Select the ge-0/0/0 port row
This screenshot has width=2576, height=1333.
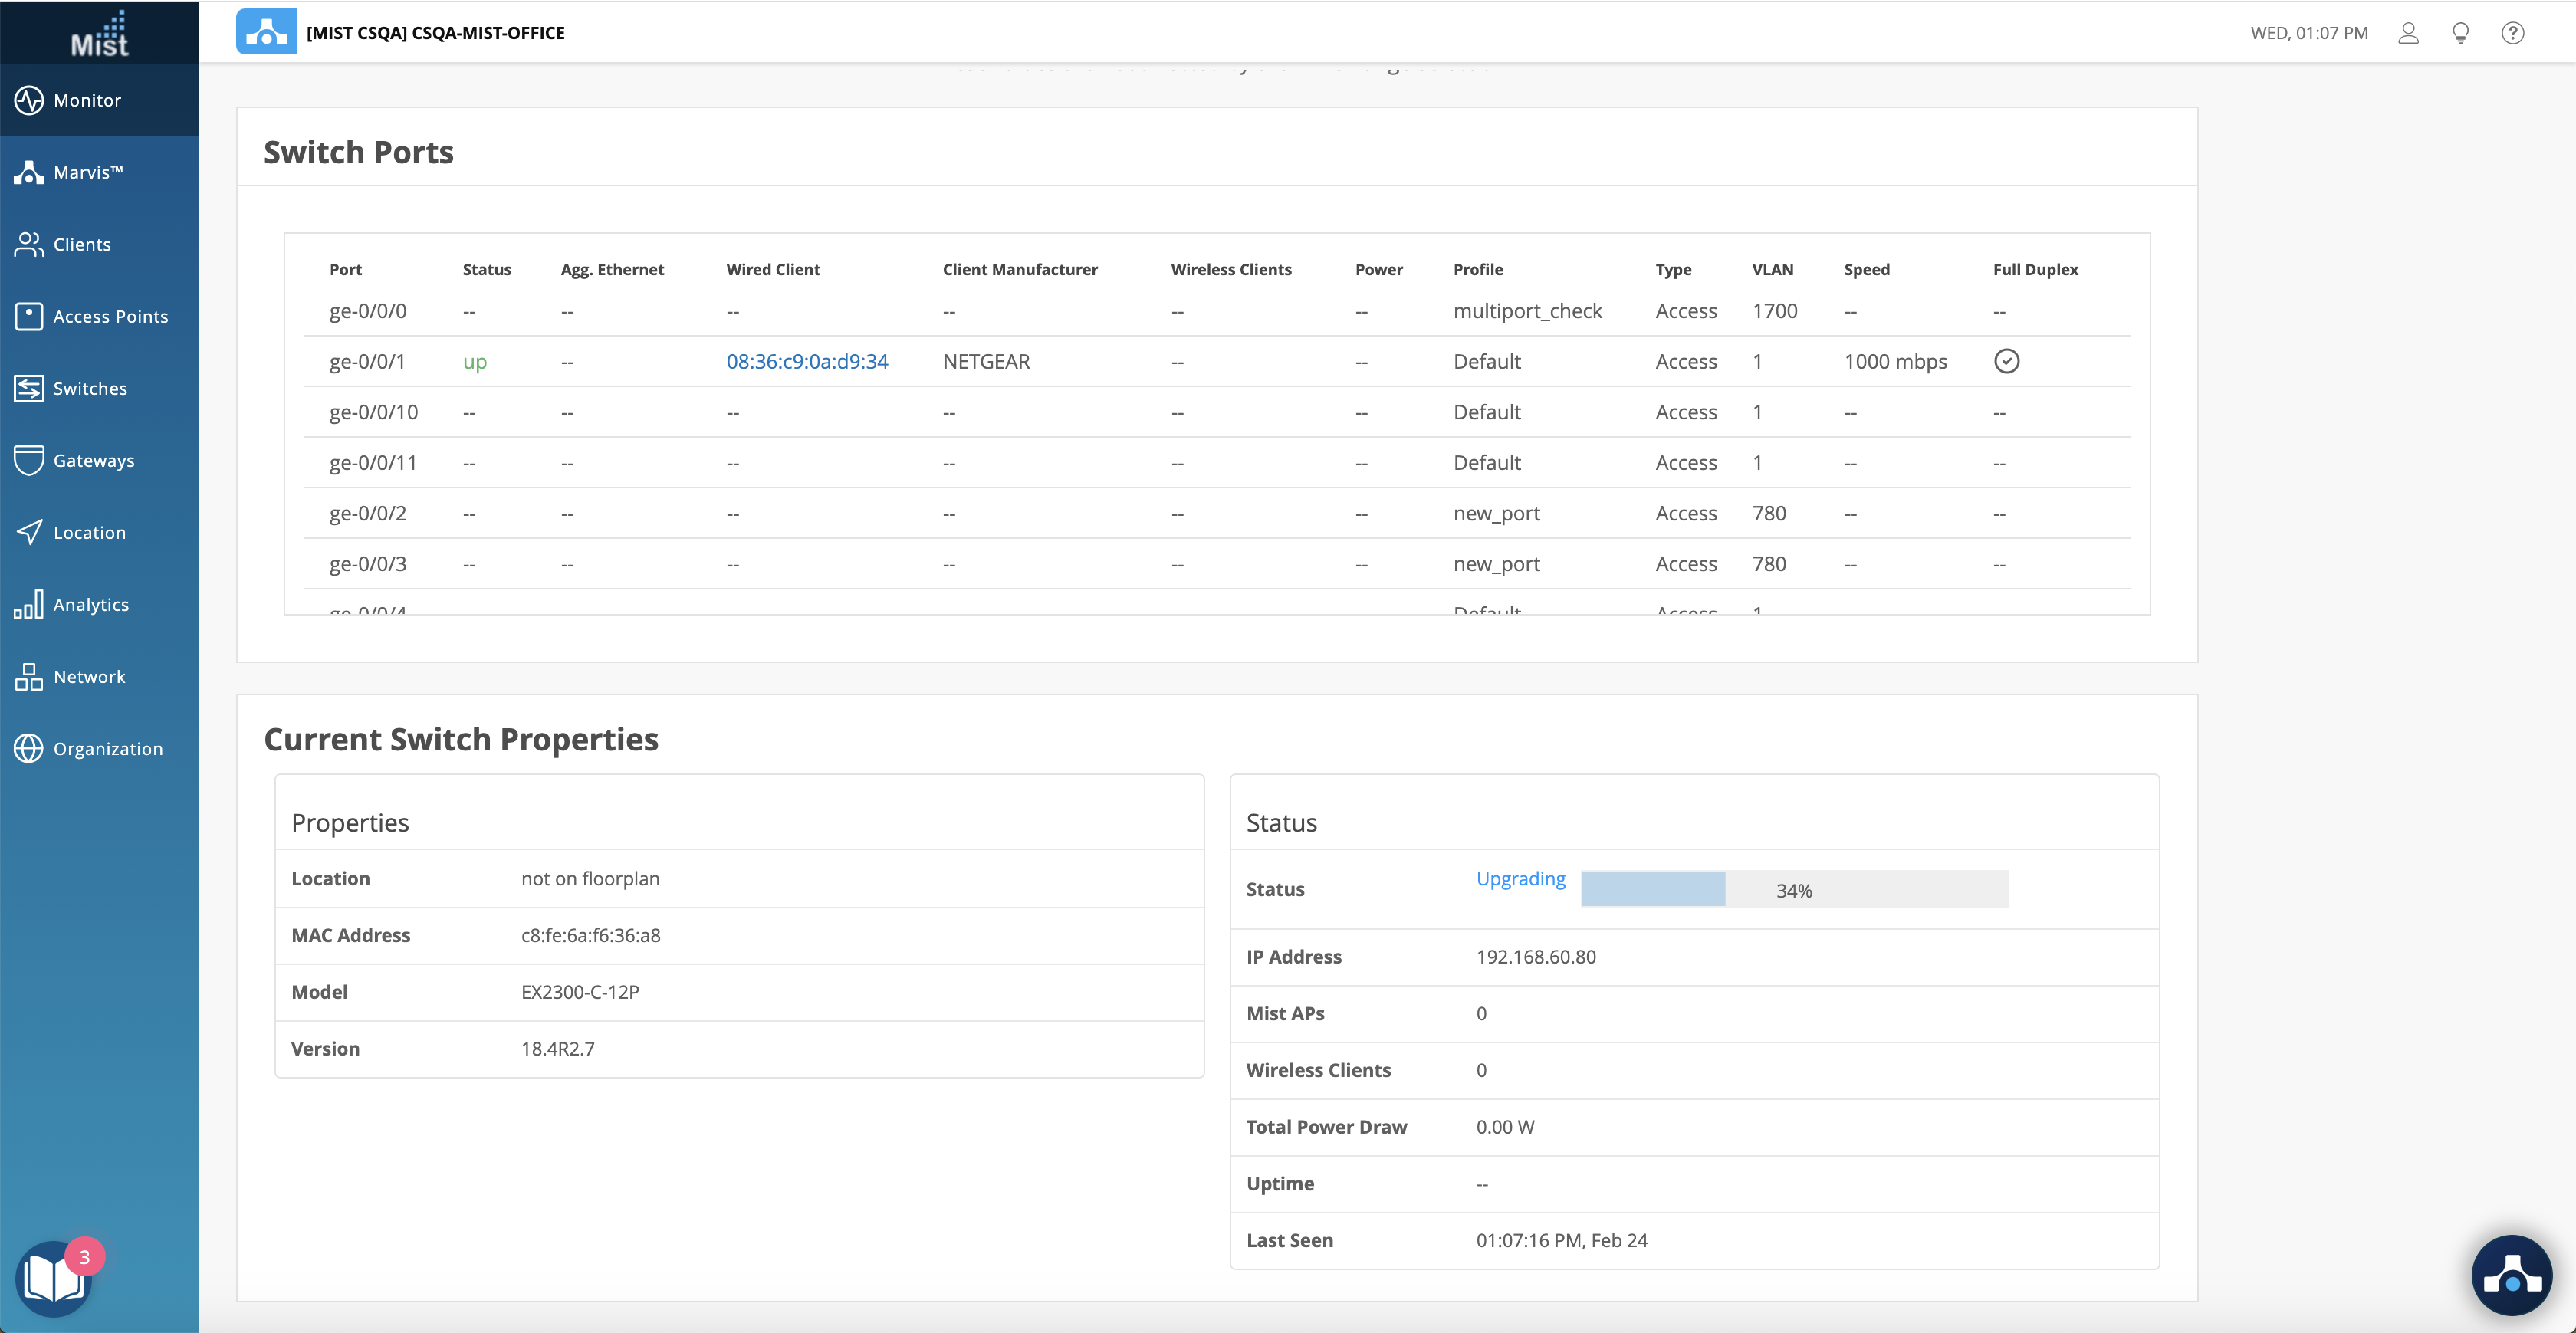point(367,311)
